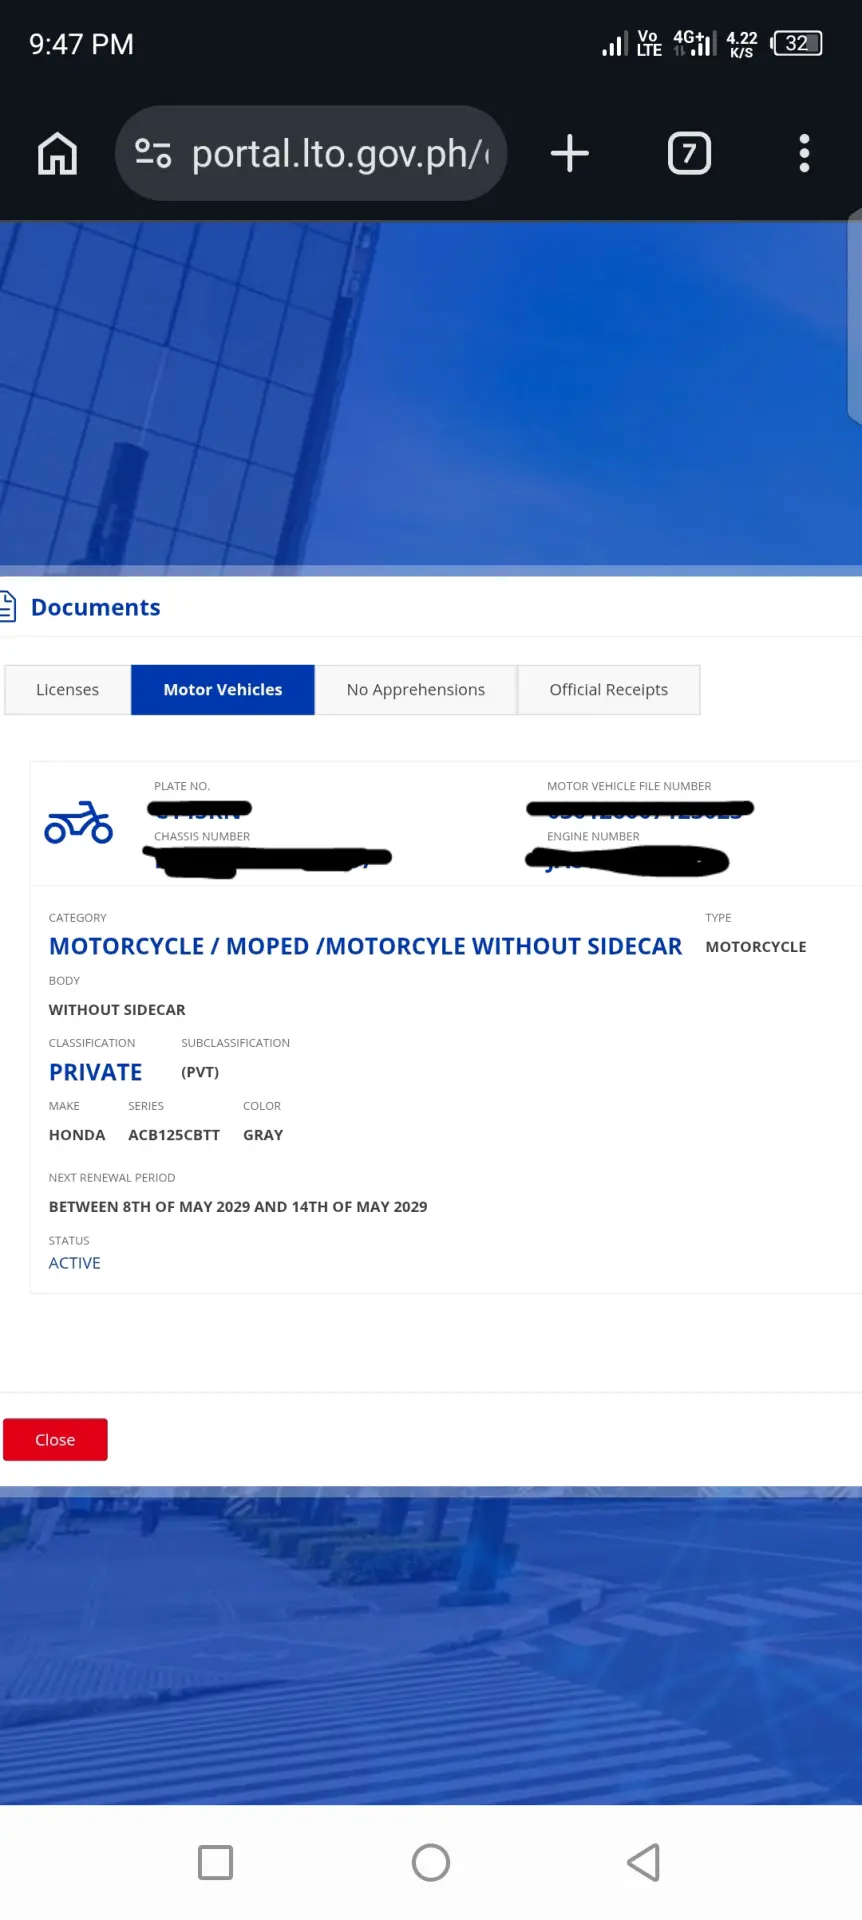
Task: Tap the HONDA make value
Action: [x=77, y=1135]
